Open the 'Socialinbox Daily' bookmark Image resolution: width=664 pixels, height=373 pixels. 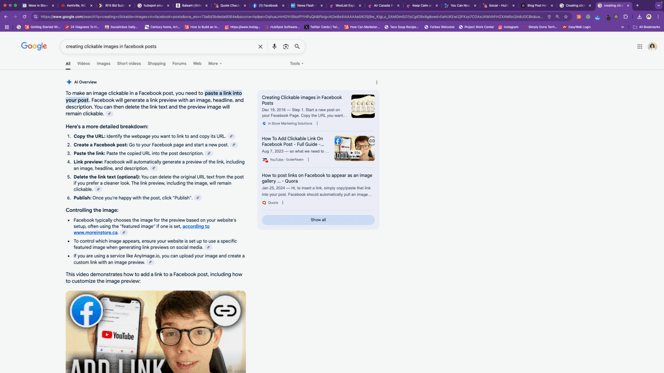tap(121, 27)
